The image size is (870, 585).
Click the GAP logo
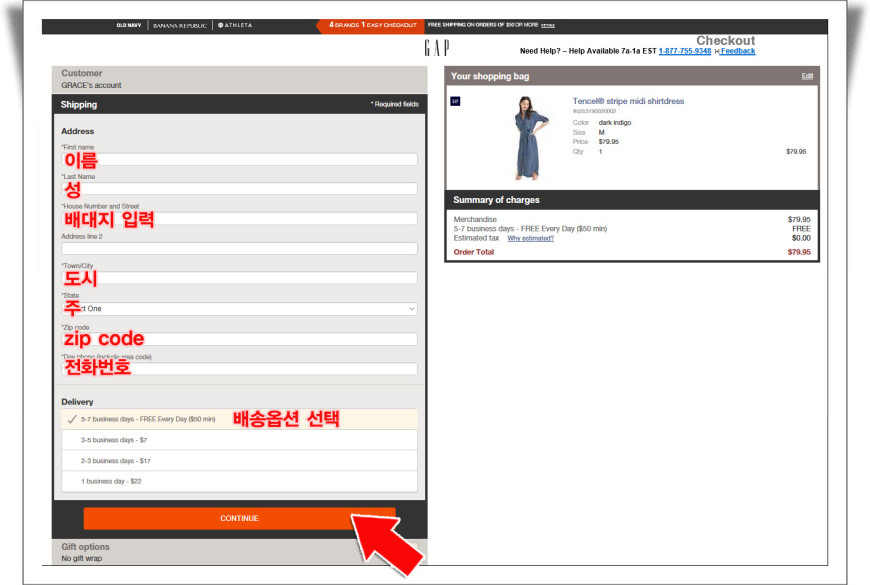pos(437,48)
